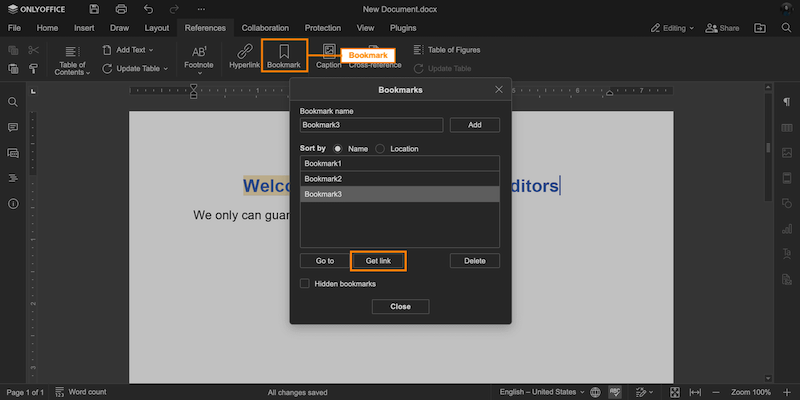Click the Save icon in title bar

click(94, 9)
